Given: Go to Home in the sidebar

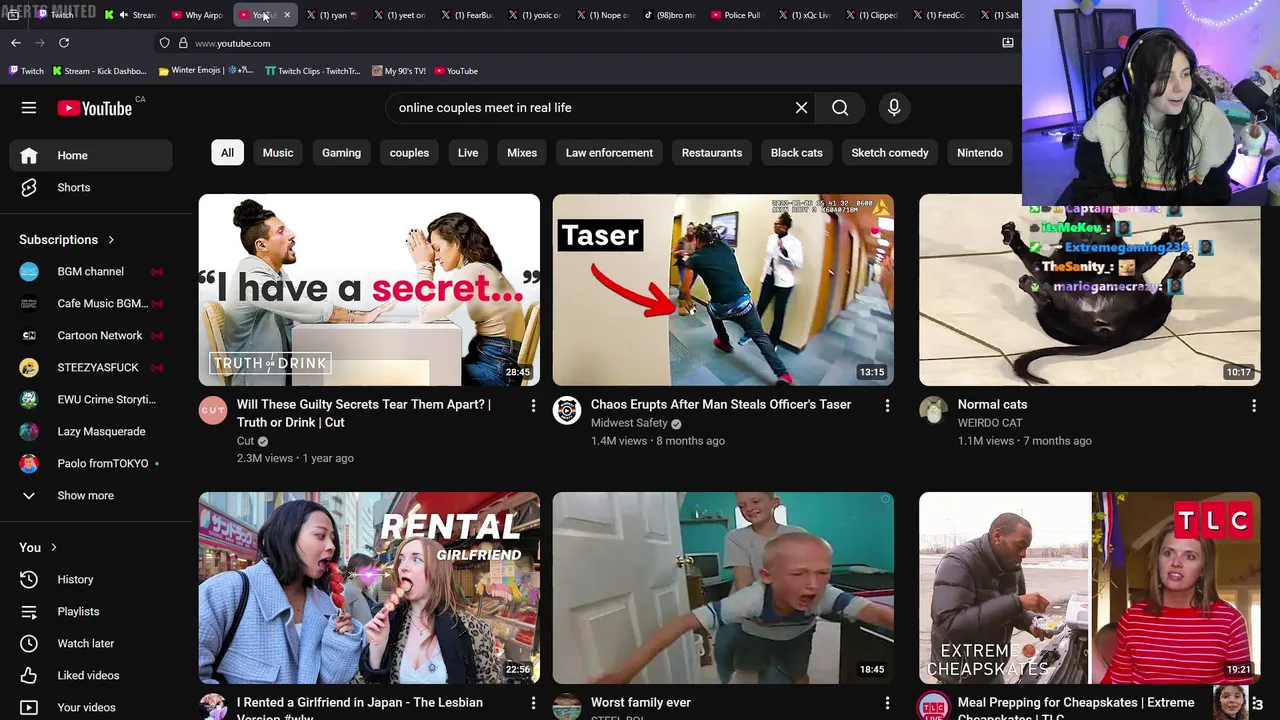Looking at the screenshot, I should [x=91, y=156].
